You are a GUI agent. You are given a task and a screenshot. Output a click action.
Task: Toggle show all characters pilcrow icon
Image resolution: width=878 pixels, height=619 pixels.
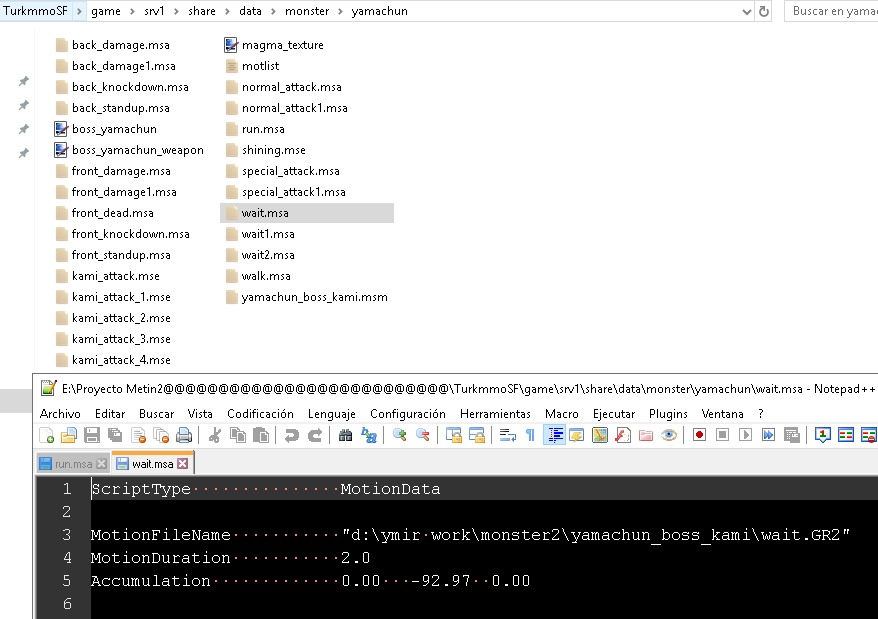[x=530, y=435]
